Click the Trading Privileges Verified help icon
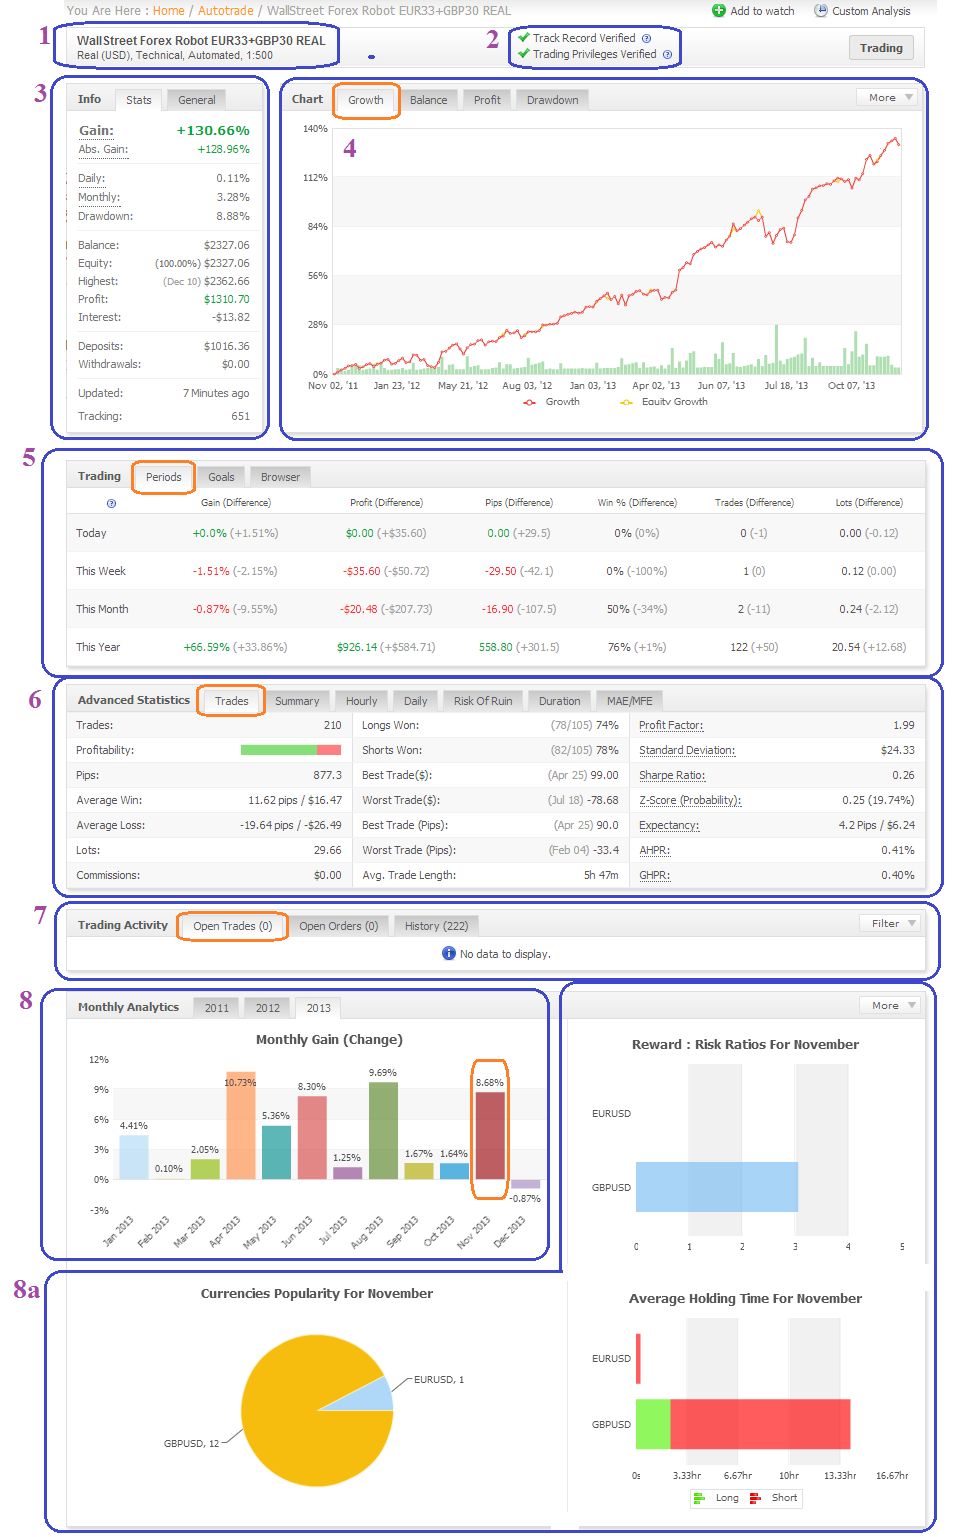The image size is (962, 1537). pyautogui.click(x=667, y=54)
